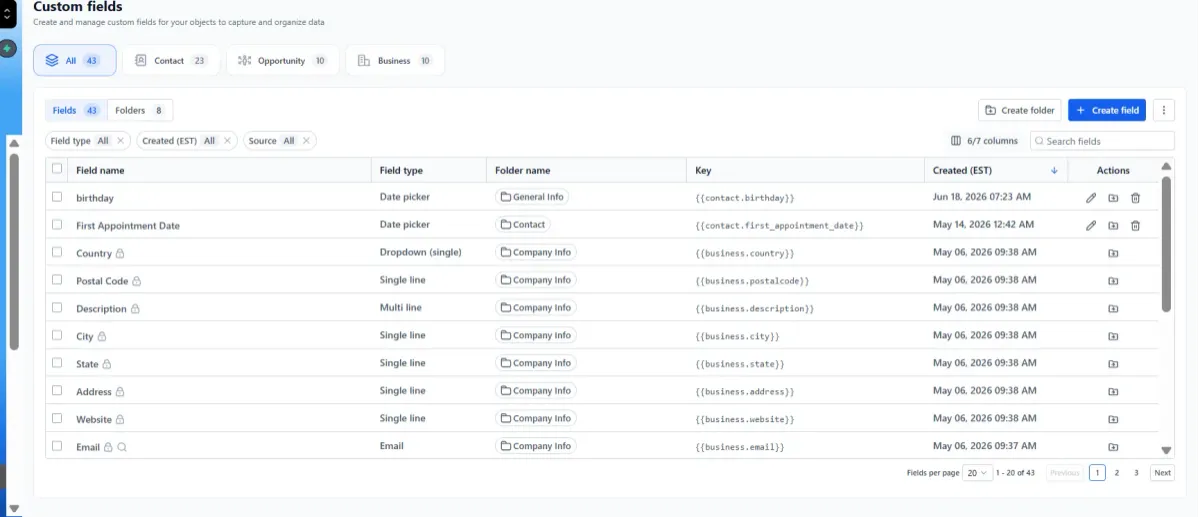Viewport: 1200px width, 517px height.
Task: Click the {{business.country}} key
Action: tap(745, 254)
